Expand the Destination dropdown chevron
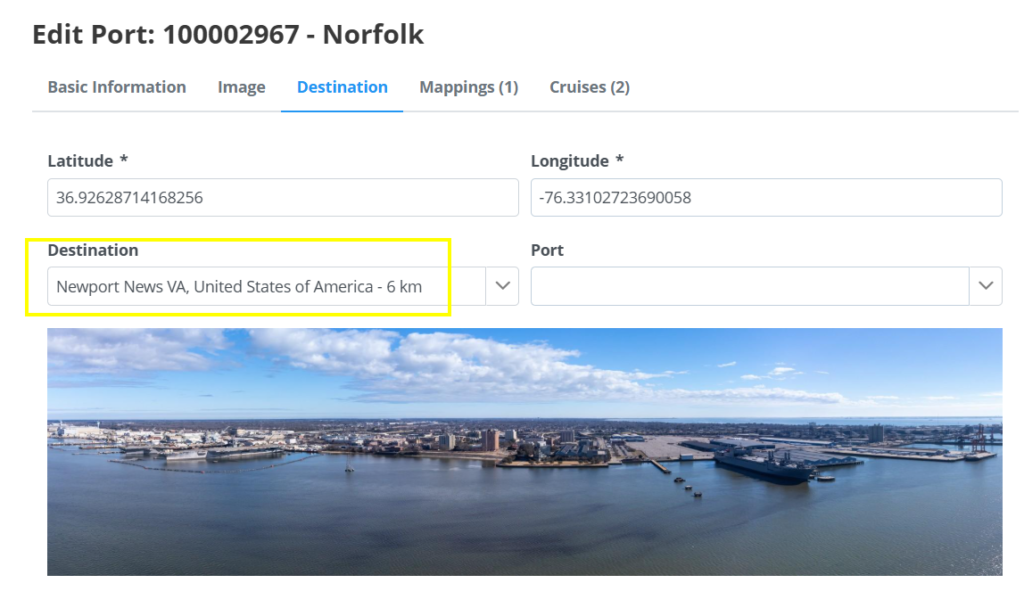 coord(502,287)
